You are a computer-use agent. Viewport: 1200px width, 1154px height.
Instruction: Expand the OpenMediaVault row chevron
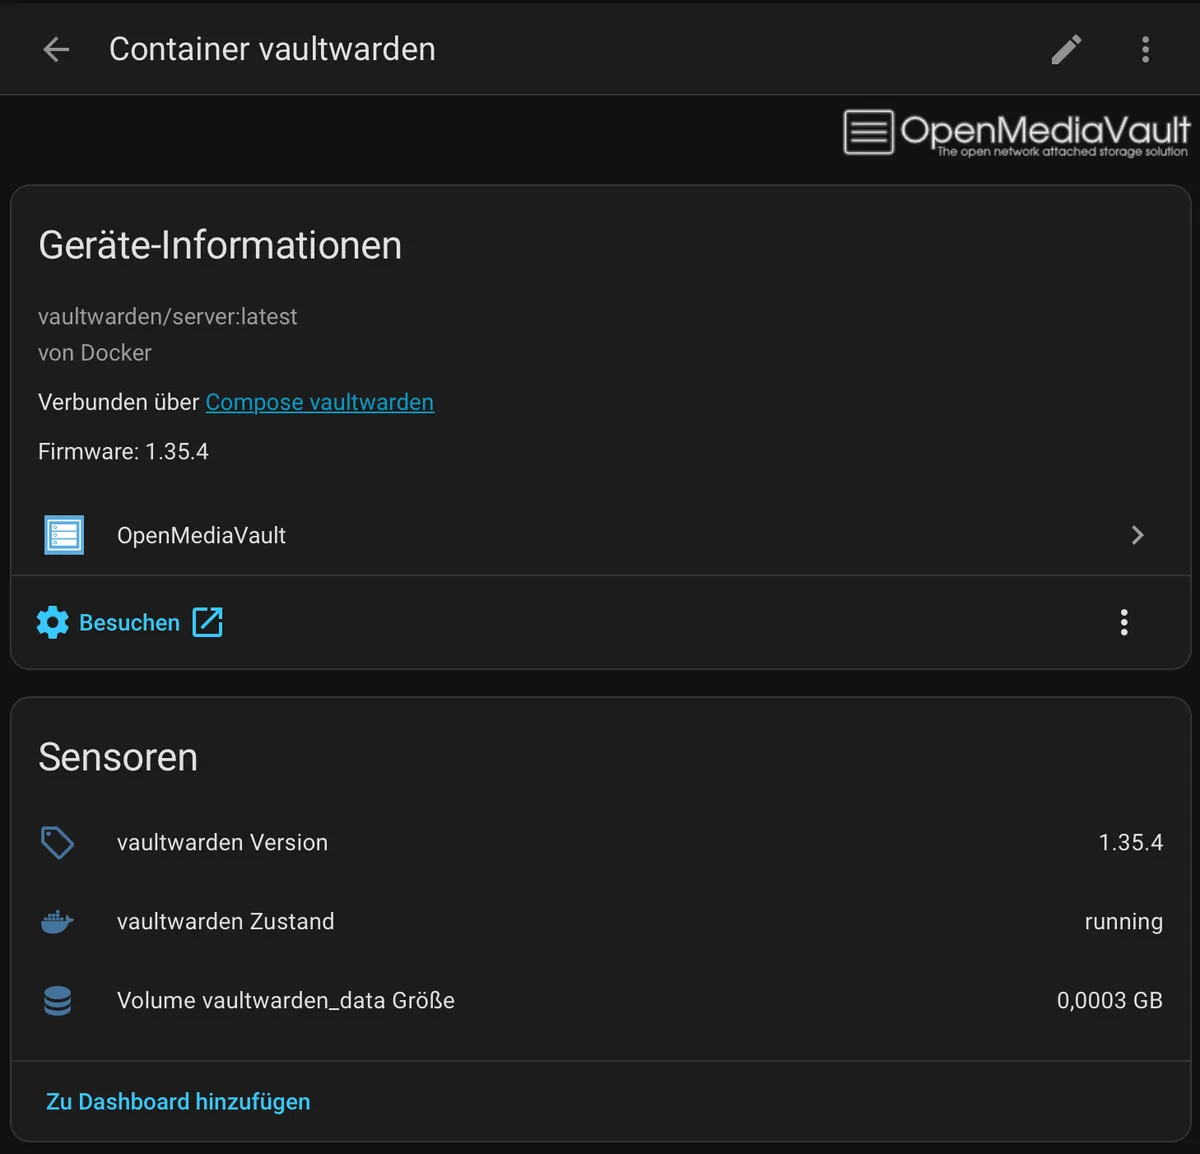1137,535
